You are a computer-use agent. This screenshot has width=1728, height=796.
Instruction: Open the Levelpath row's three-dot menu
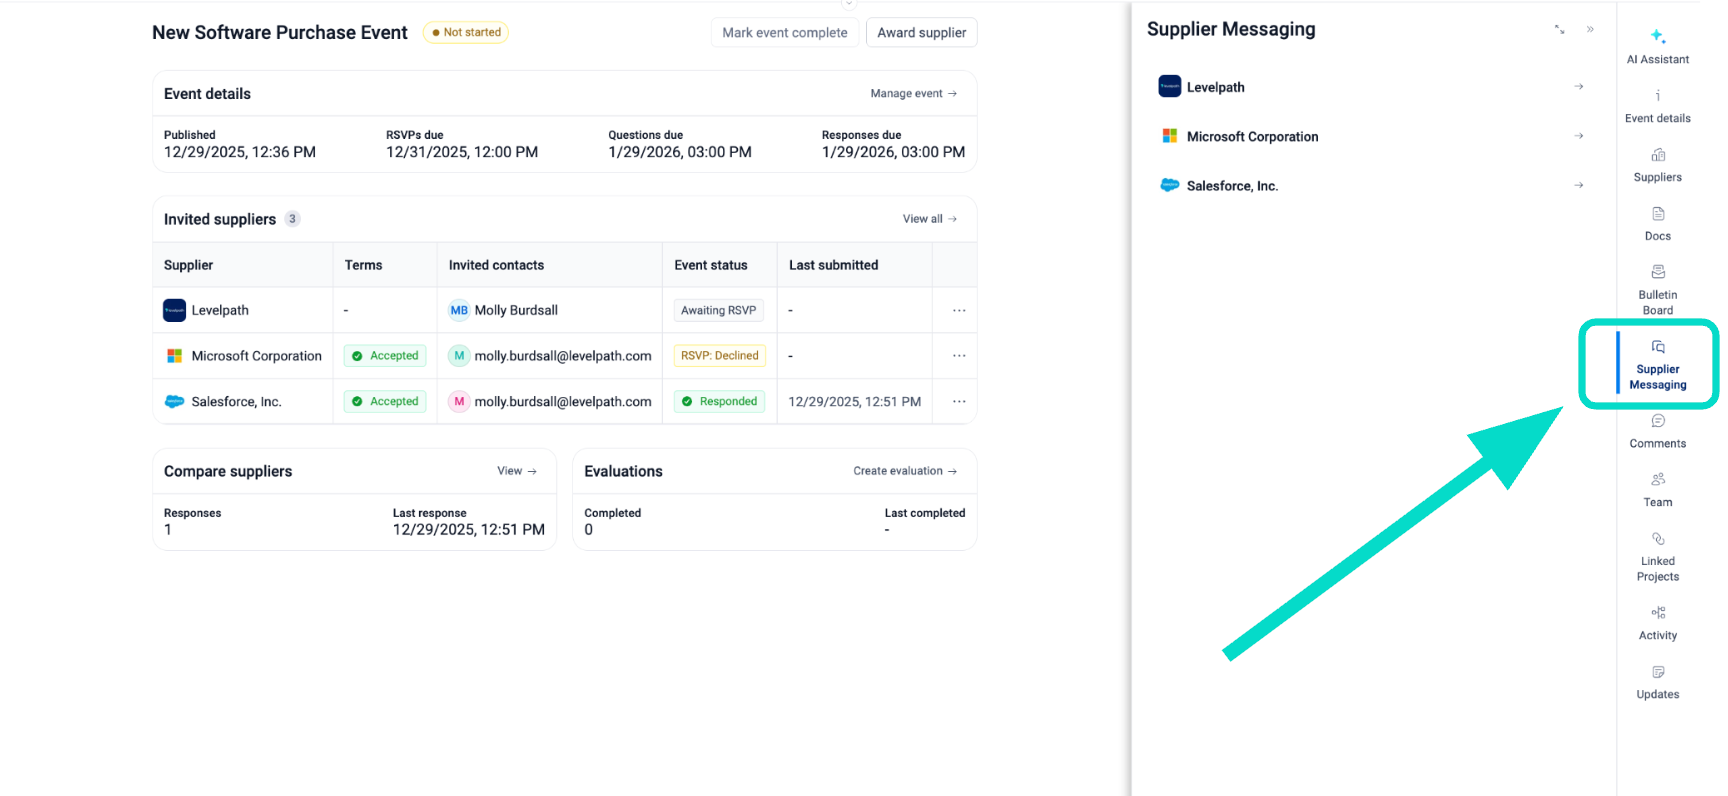[x=959, y=311]
